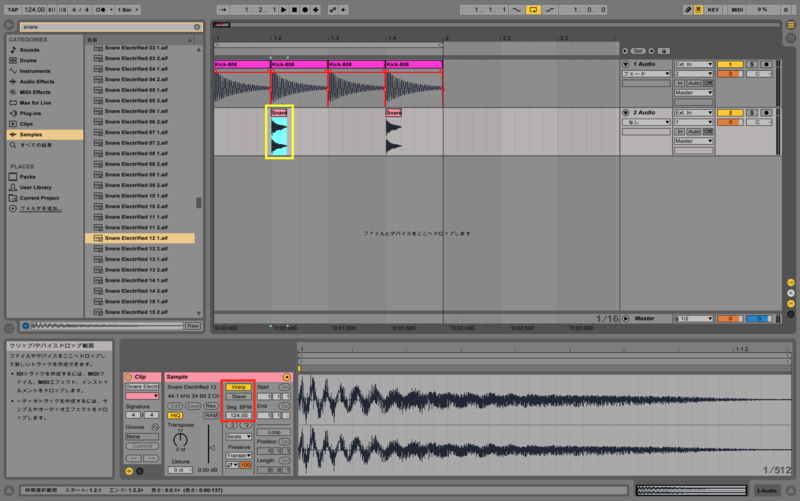Toggle the yellow Computer MIDI Keyboard icon
Viewport: 800px width, 501px height.
point(698,10)
